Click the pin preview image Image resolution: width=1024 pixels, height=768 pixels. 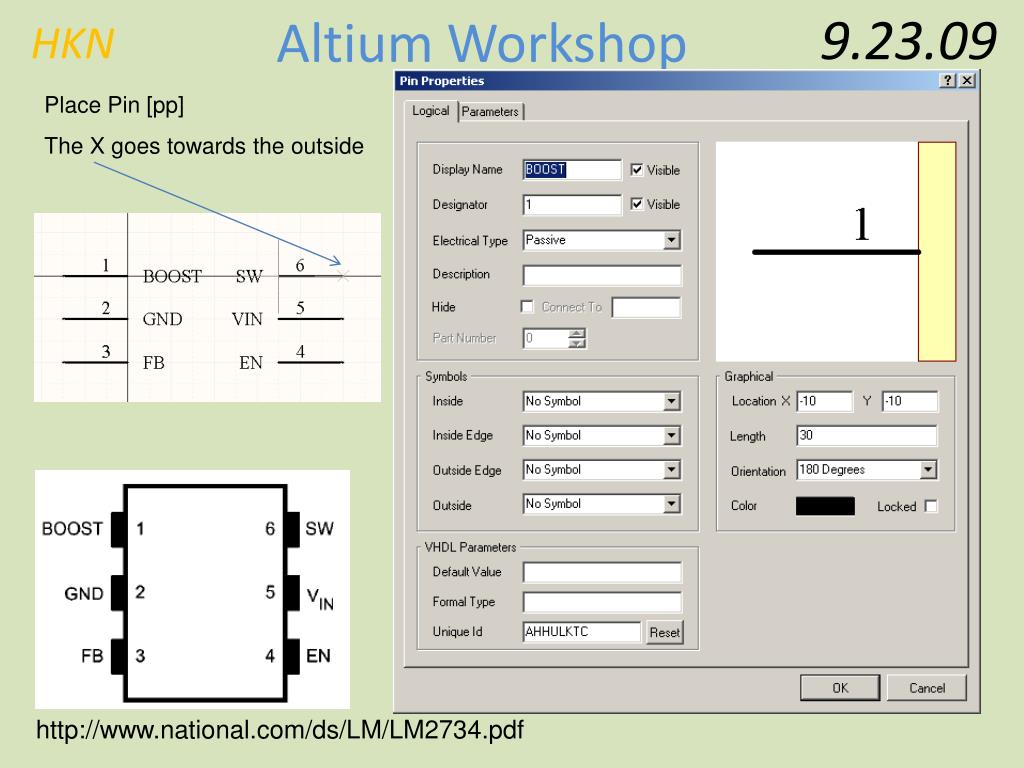pos(836,251)
